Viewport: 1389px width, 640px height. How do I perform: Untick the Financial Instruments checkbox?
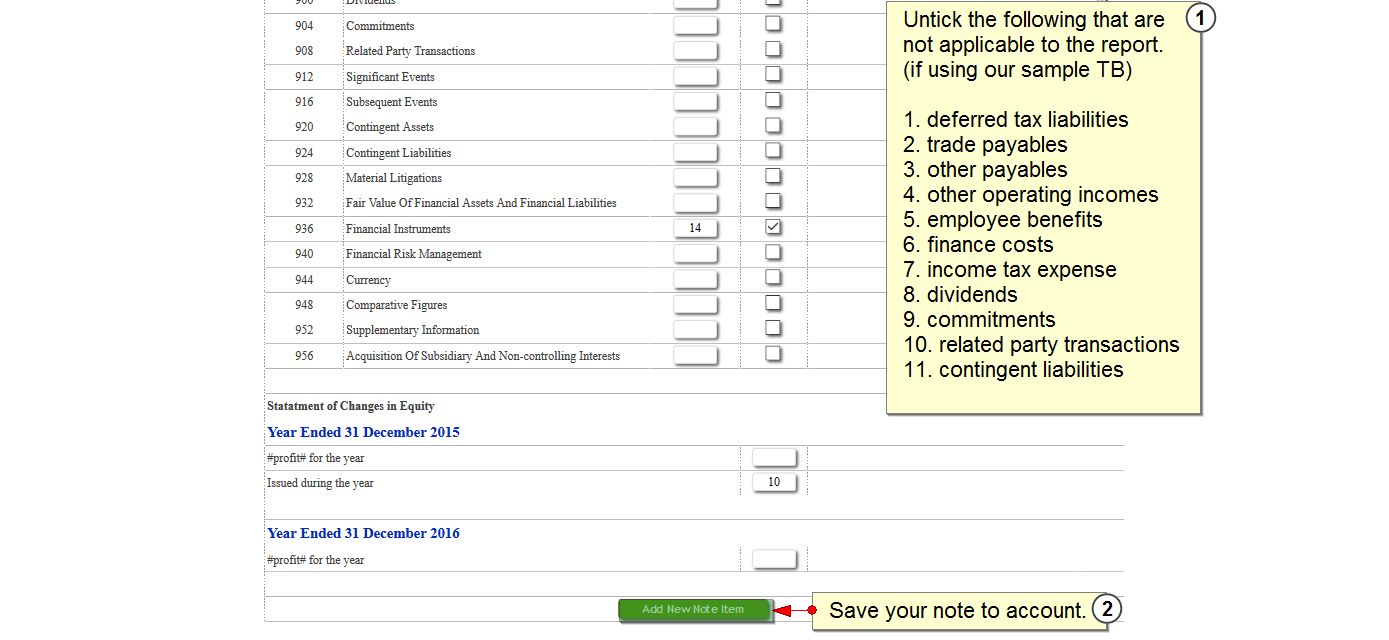point(773,227)
